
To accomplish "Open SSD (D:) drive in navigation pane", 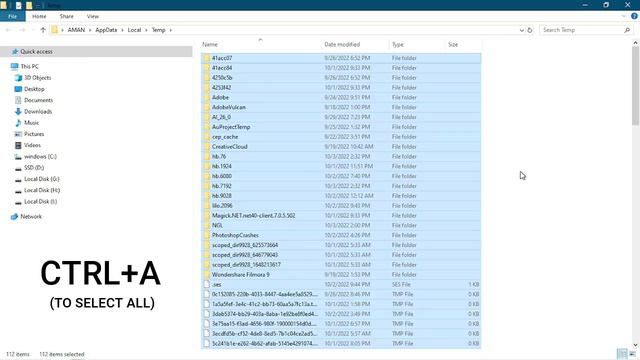I will [34, 168].
